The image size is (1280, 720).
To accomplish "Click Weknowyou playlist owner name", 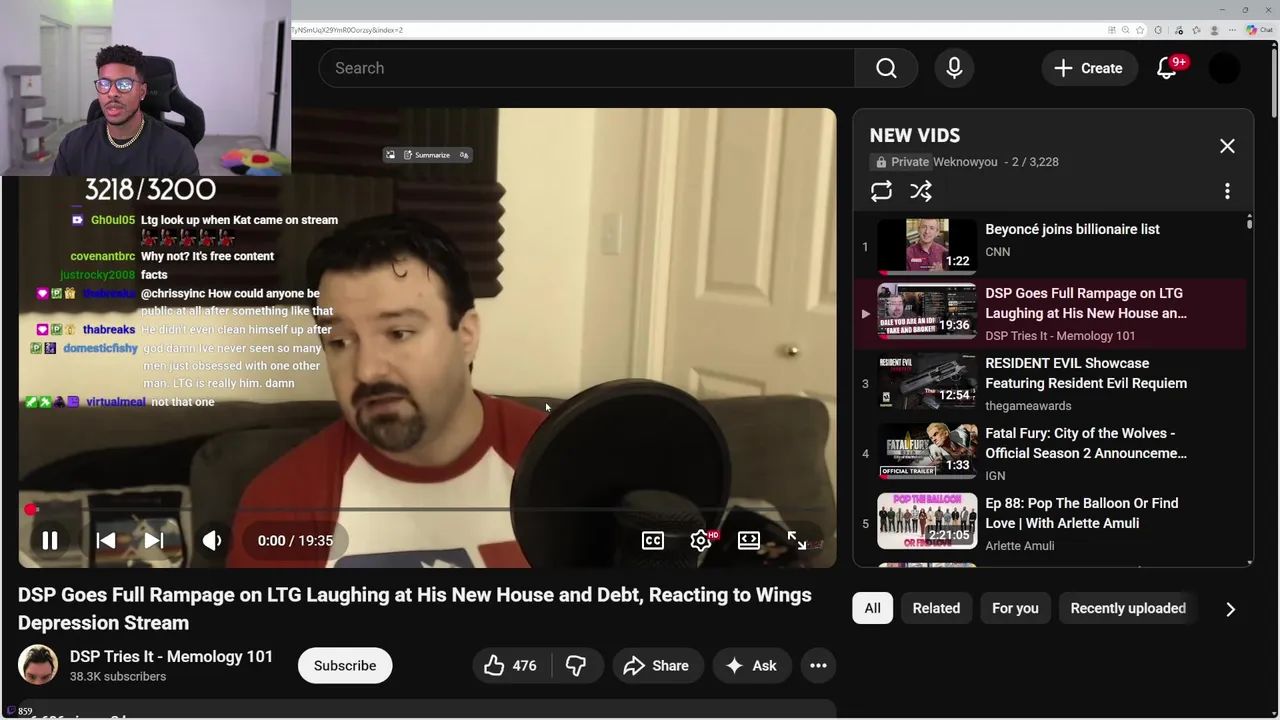I will (x=965, y=162).
